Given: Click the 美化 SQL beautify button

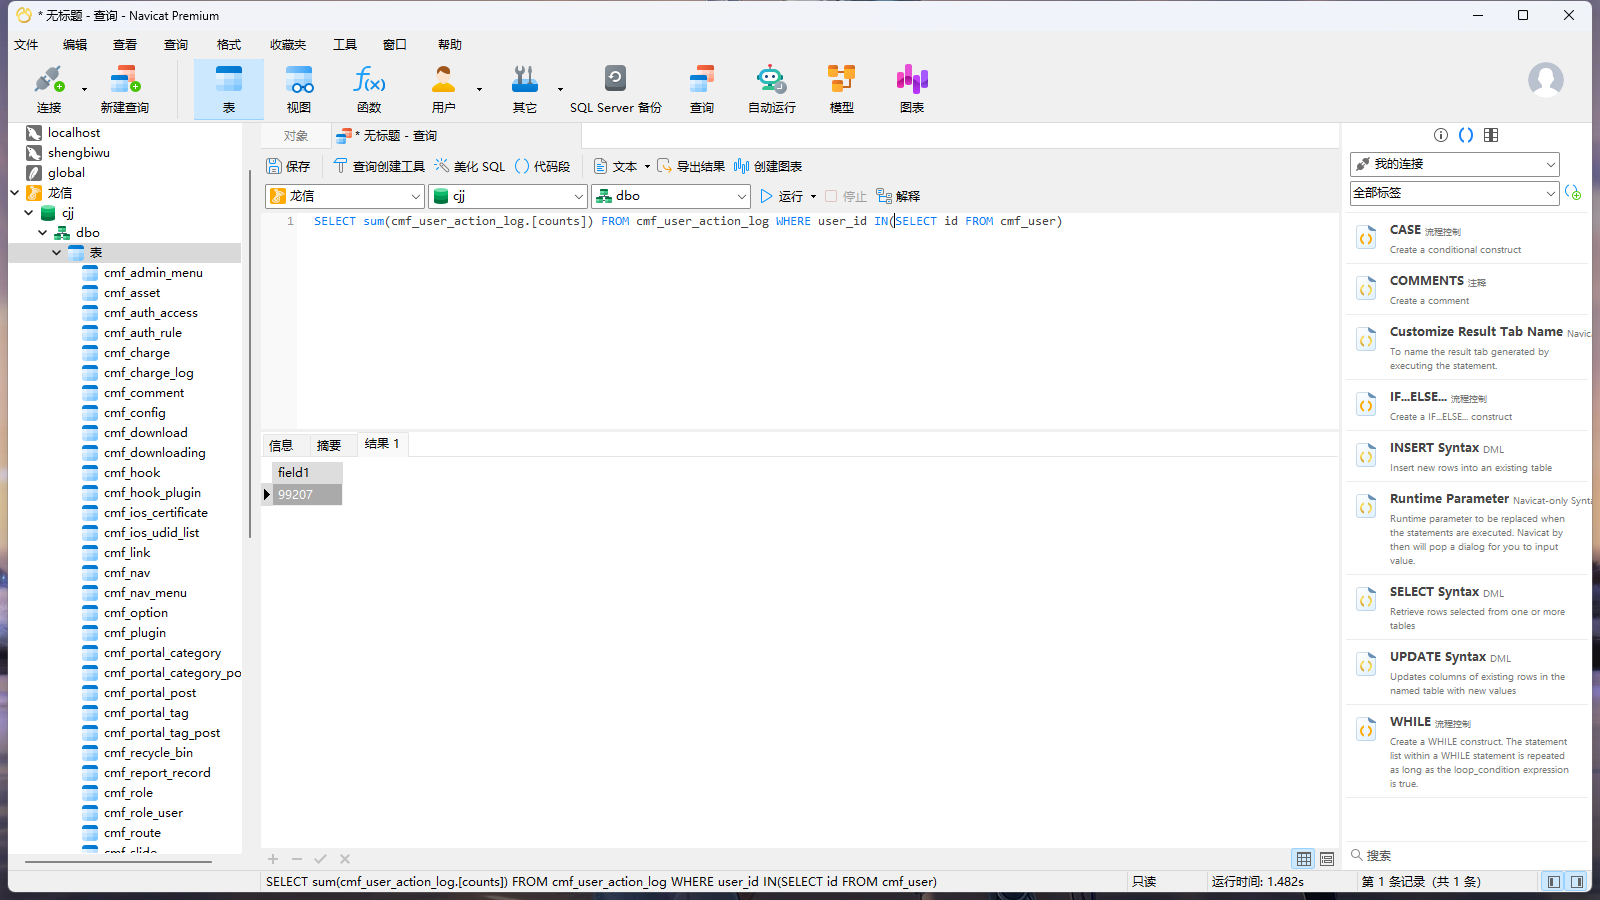Looking at the screenshot, I should coord(470,166).
